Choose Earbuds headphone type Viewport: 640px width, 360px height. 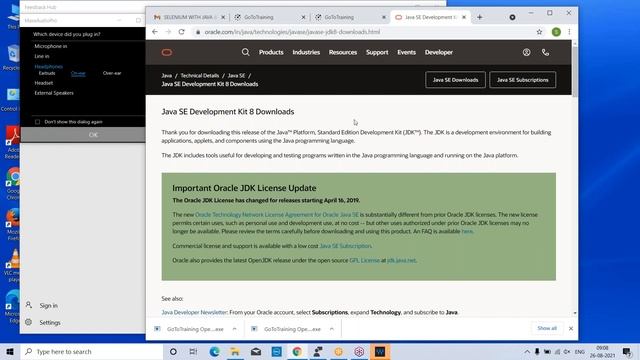[x=47, y=73]
